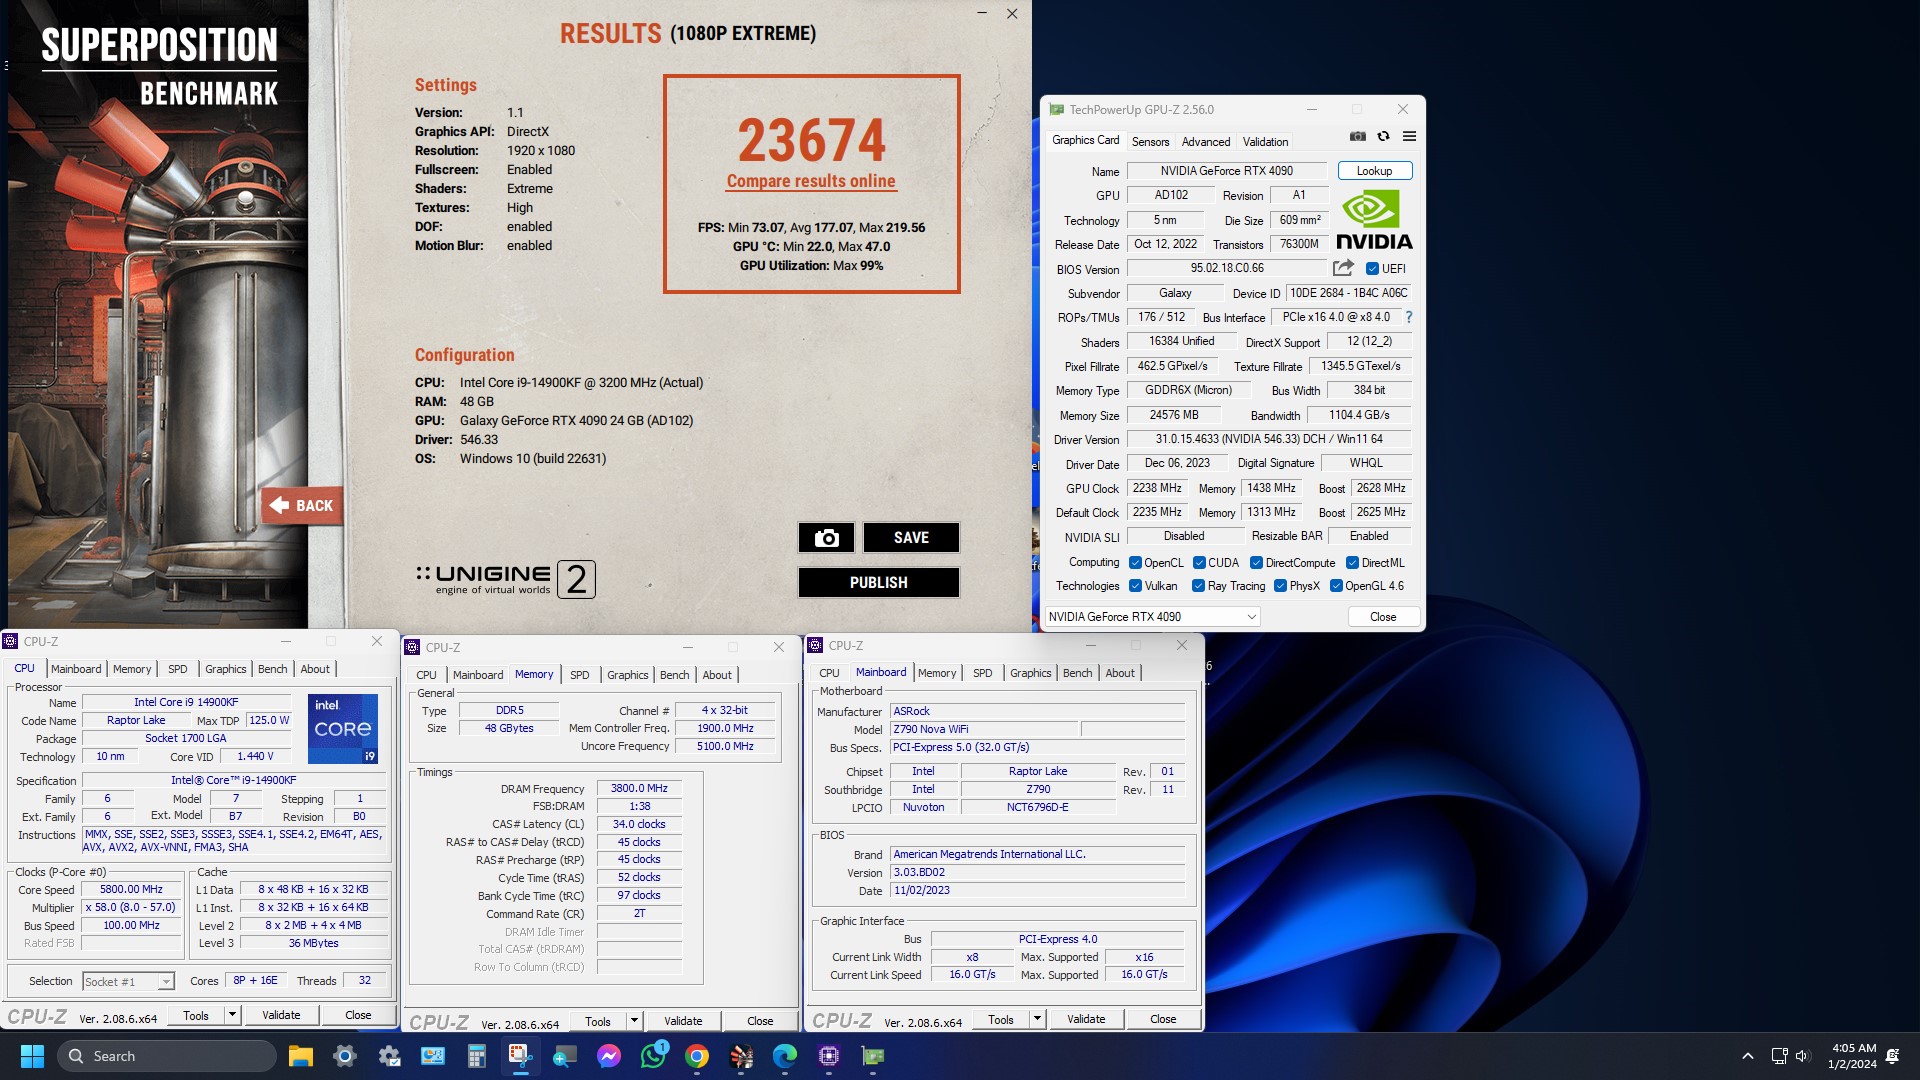Open Graphics tab in the Mainboard CPU-Z window

(x=1030, y=673)
